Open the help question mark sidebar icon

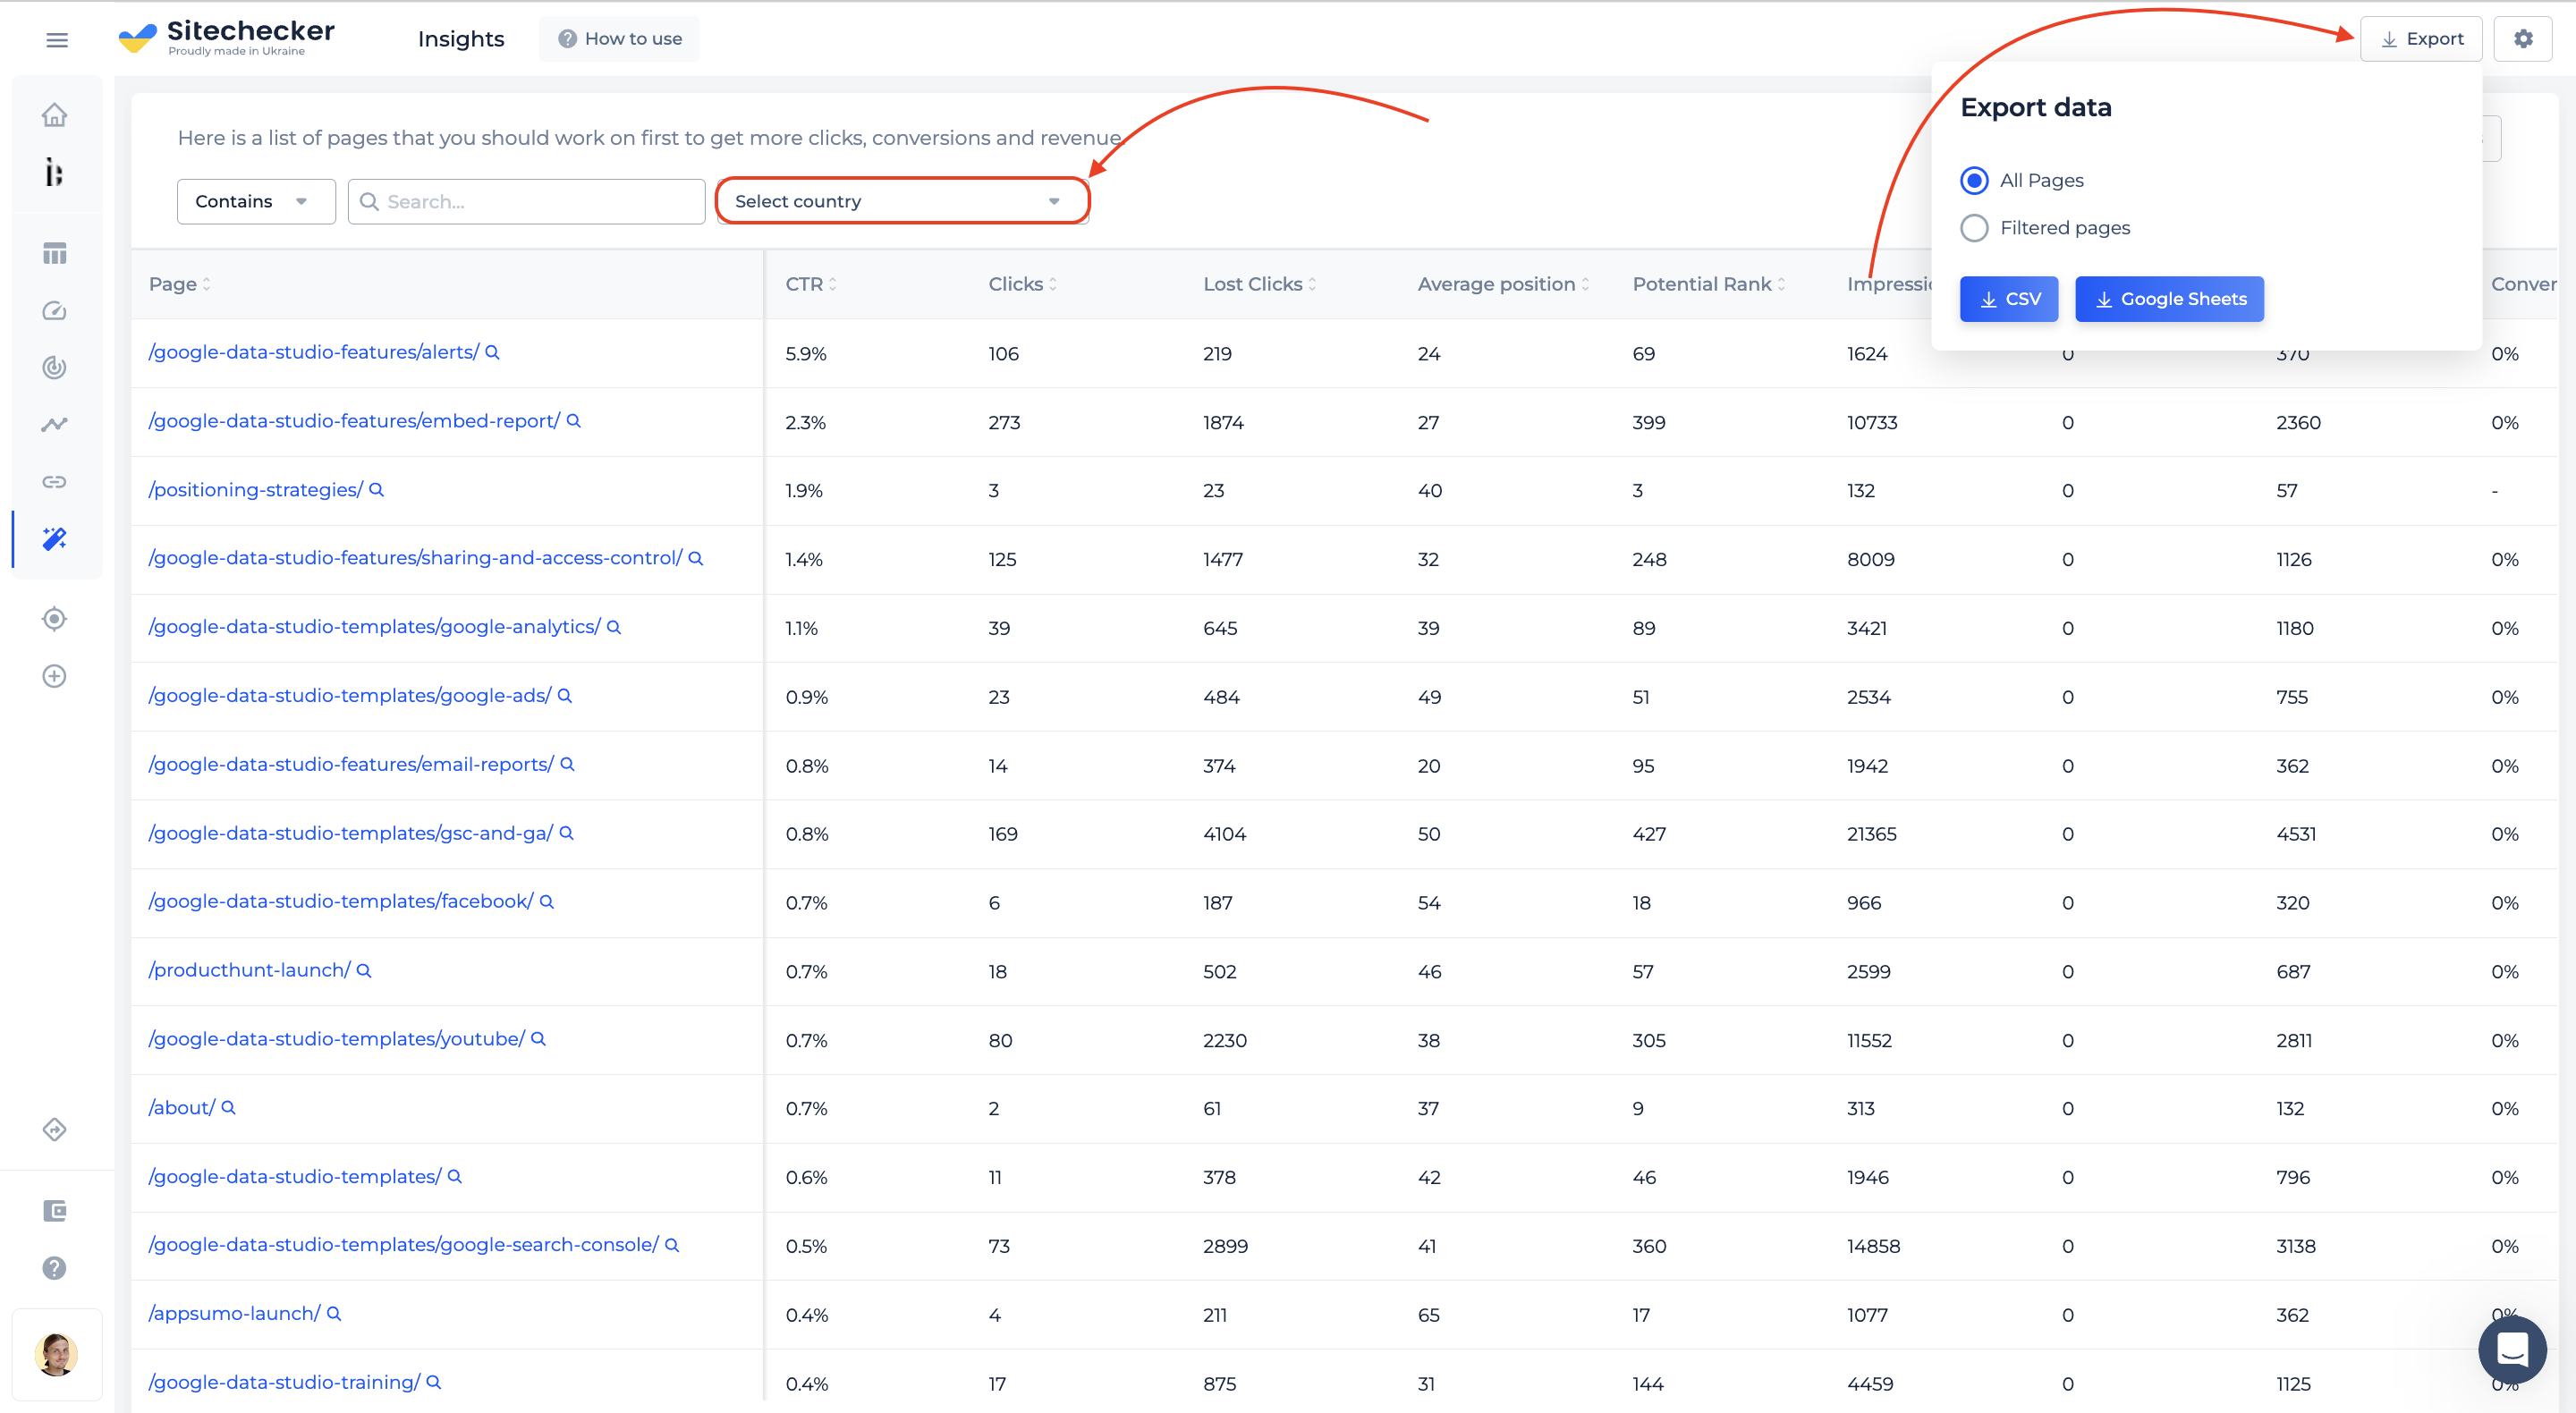[55, 1267]
